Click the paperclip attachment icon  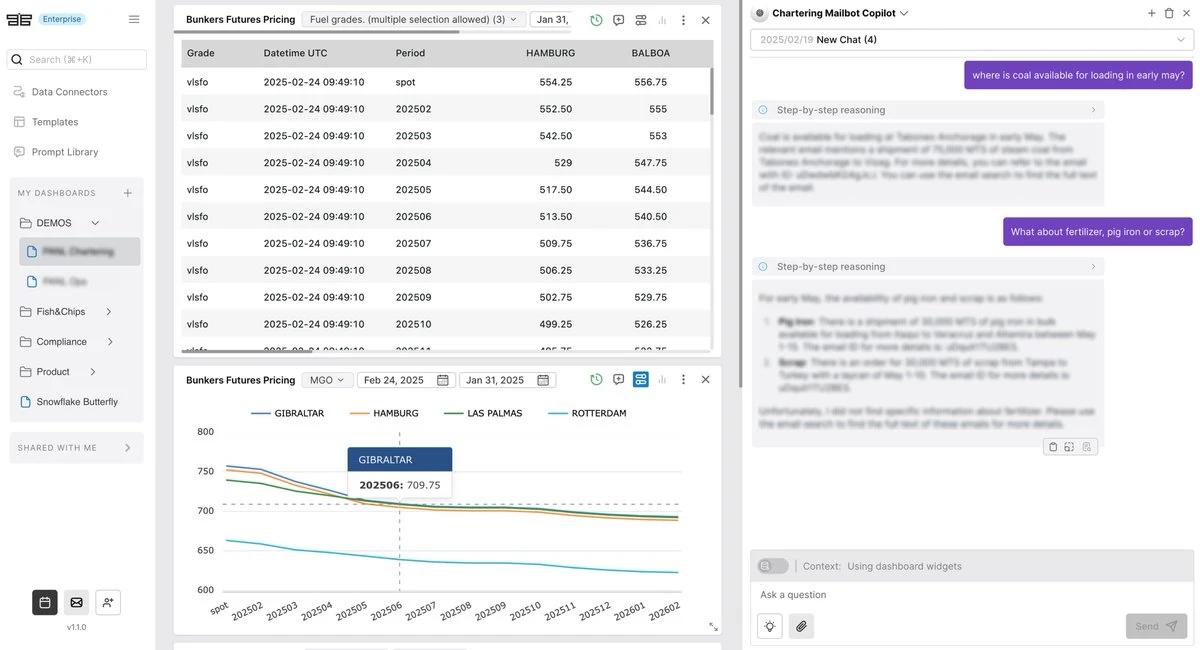point(801,626)
